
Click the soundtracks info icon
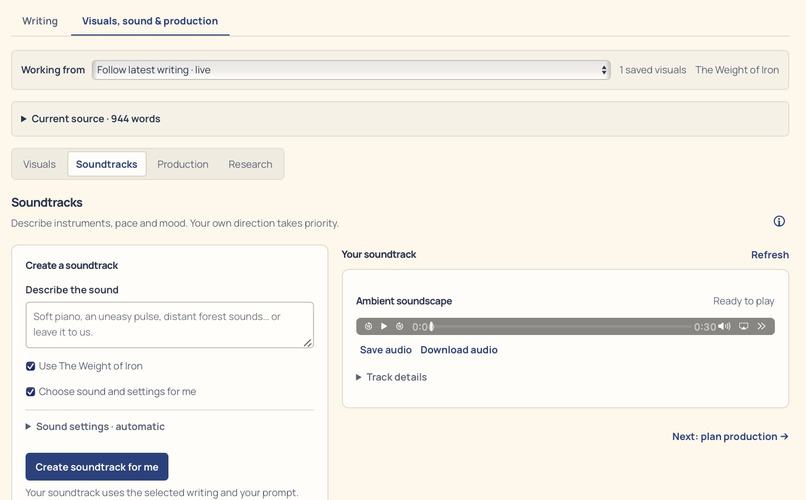(x=779, y=221)
